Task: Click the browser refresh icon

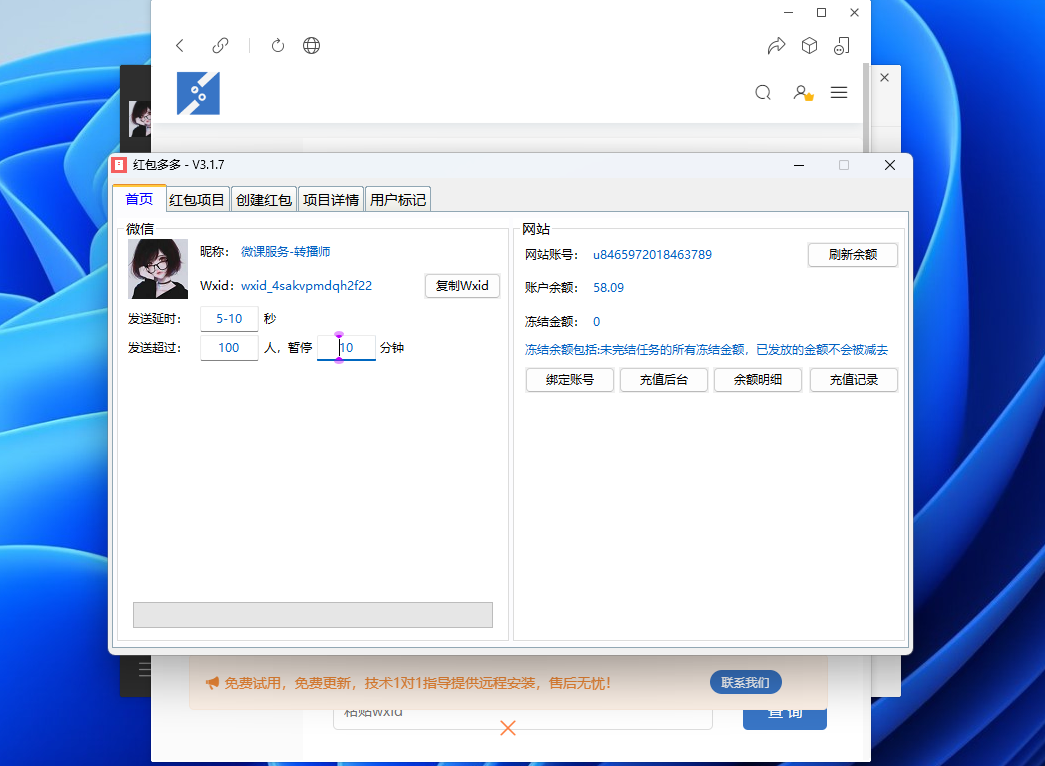Action: tap(278, 46)
